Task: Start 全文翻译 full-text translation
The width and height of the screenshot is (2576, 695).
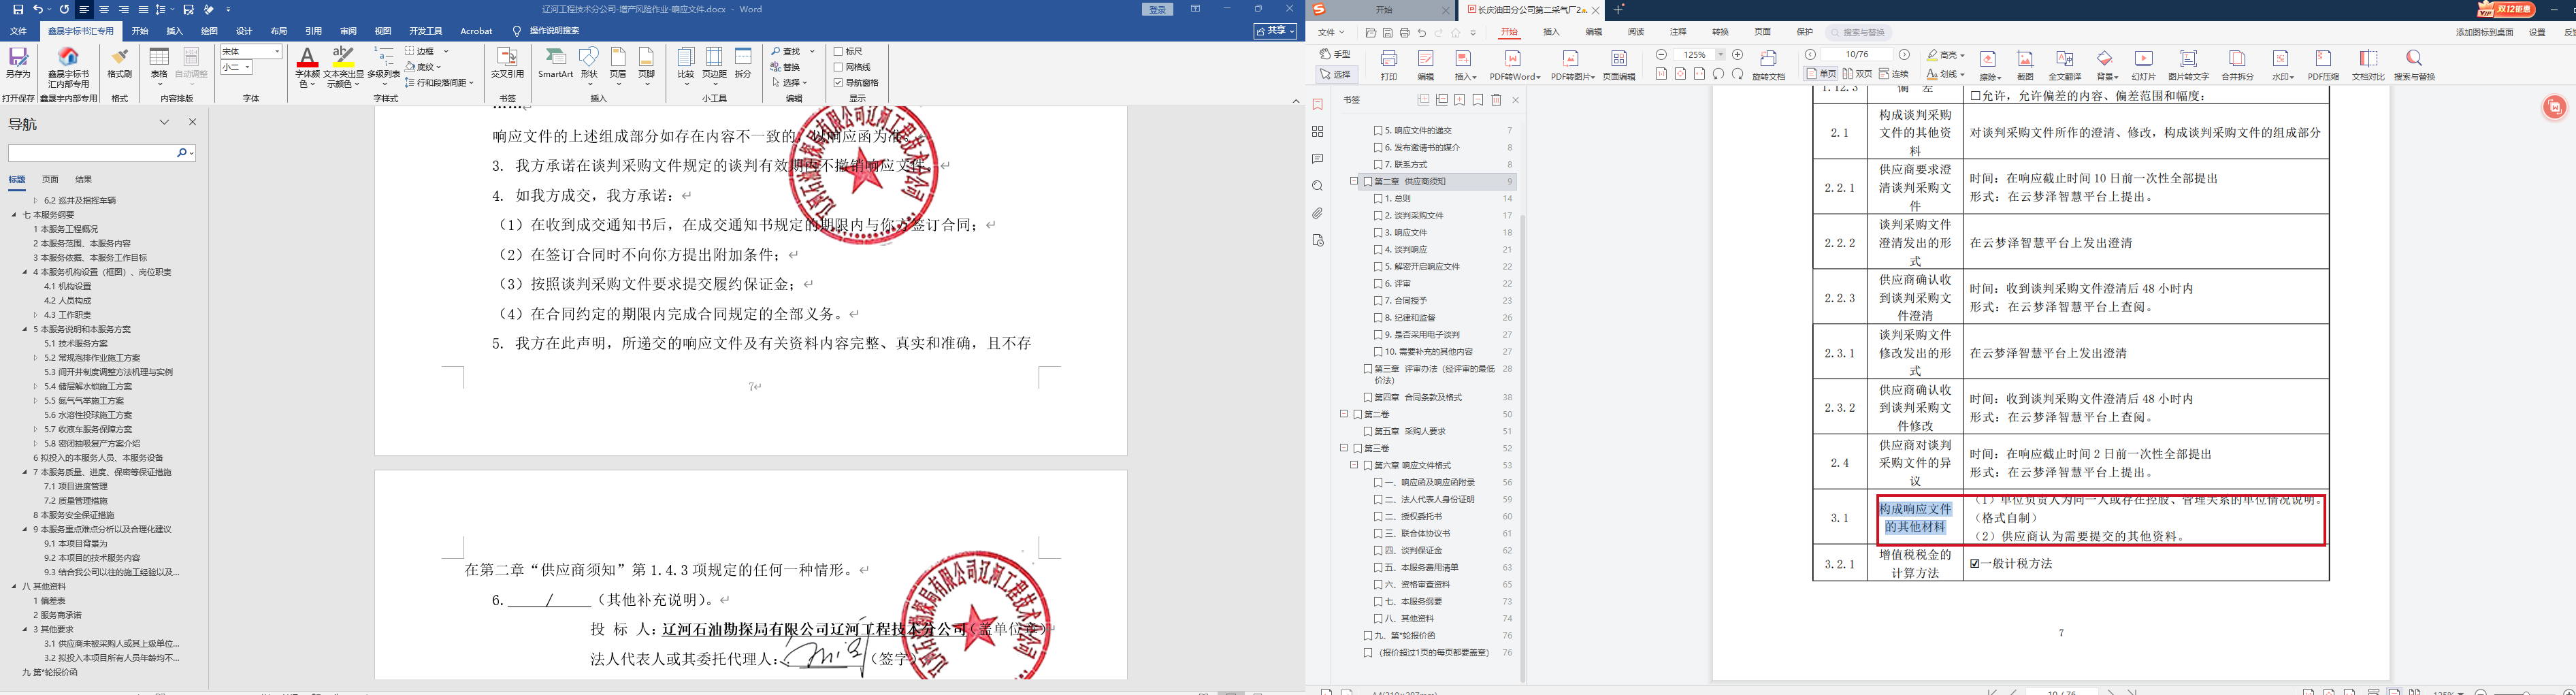Action: [x=2065, y=65]
